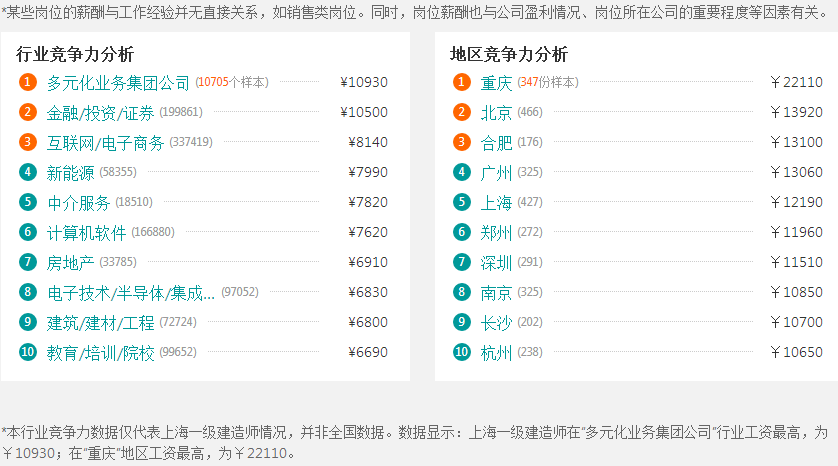Click the 电子技术/半导体/集成... industry link

131,292
